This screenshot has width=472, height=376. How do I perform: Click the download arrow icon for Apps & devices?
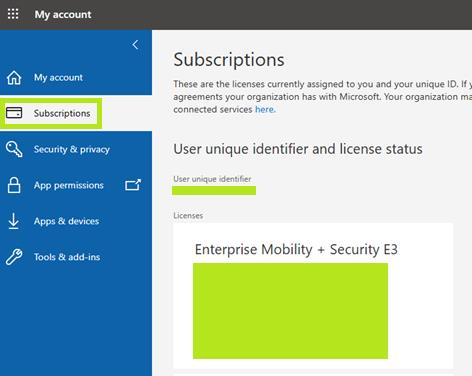point(13,221)
